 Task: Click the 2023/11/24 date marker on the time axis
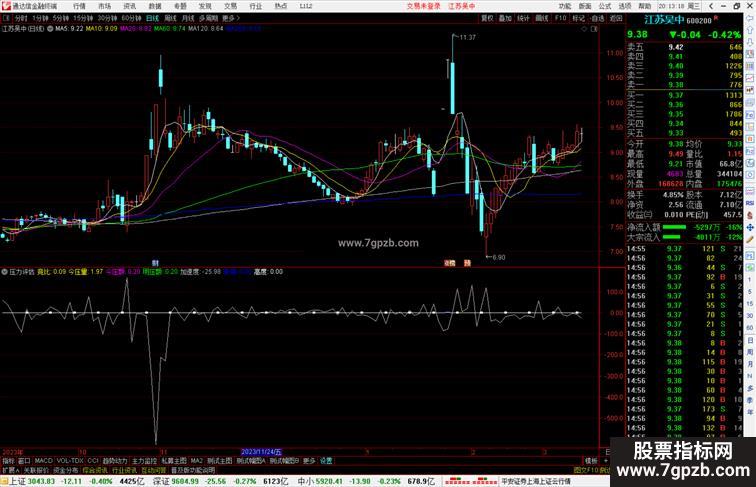pyautogui.click(x=261, y=452)
